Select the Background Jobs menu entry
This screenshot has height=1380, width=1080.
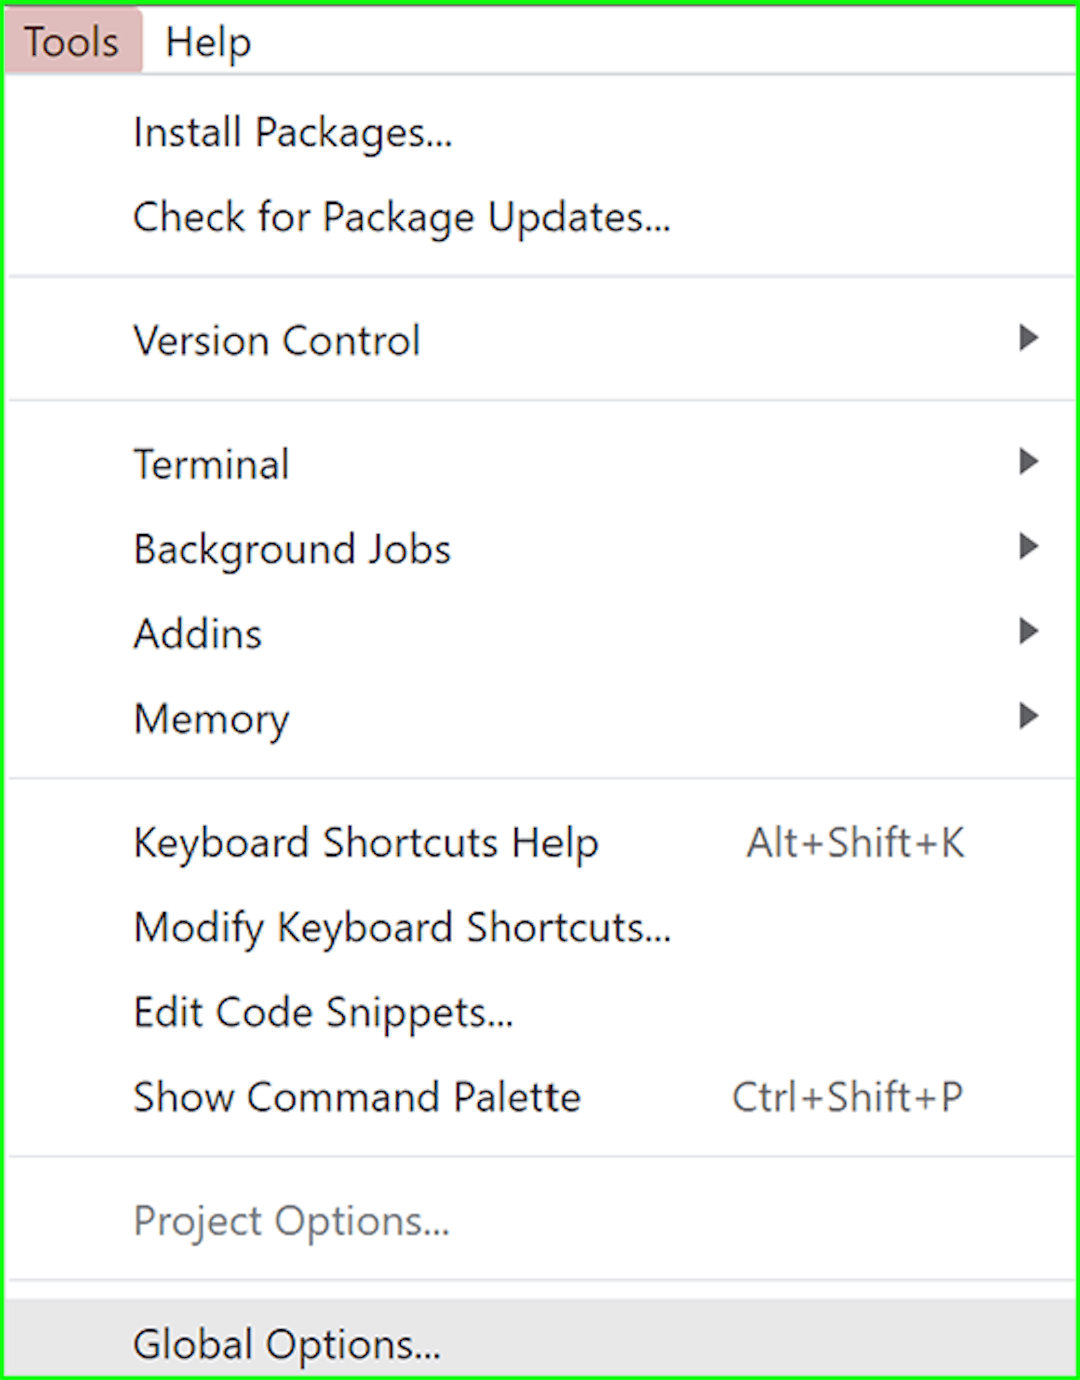click(x=291, y=547)
